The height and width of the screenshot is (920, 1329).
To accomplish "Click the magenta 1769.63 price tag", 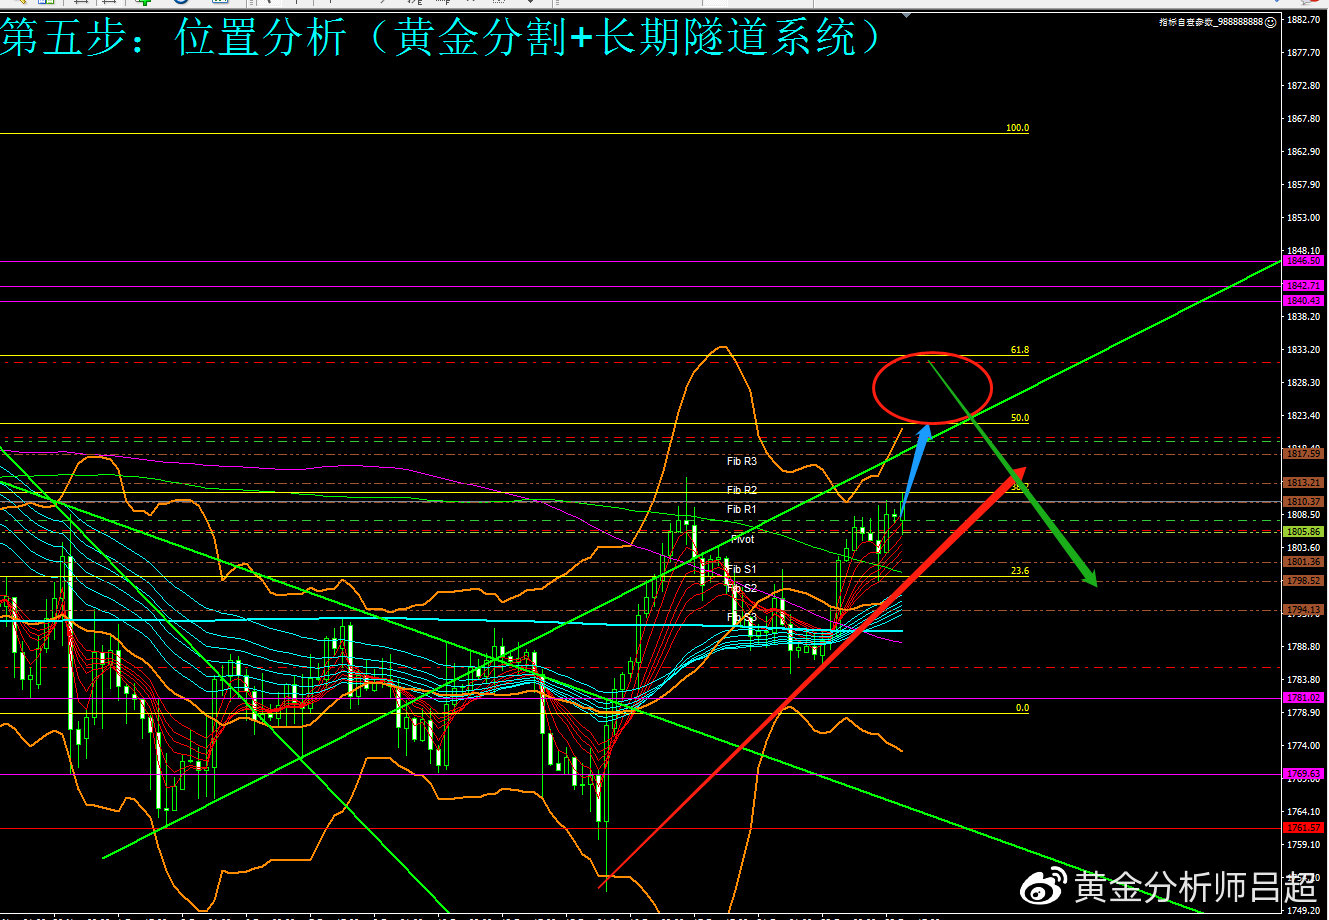I will pos(1306,774).
